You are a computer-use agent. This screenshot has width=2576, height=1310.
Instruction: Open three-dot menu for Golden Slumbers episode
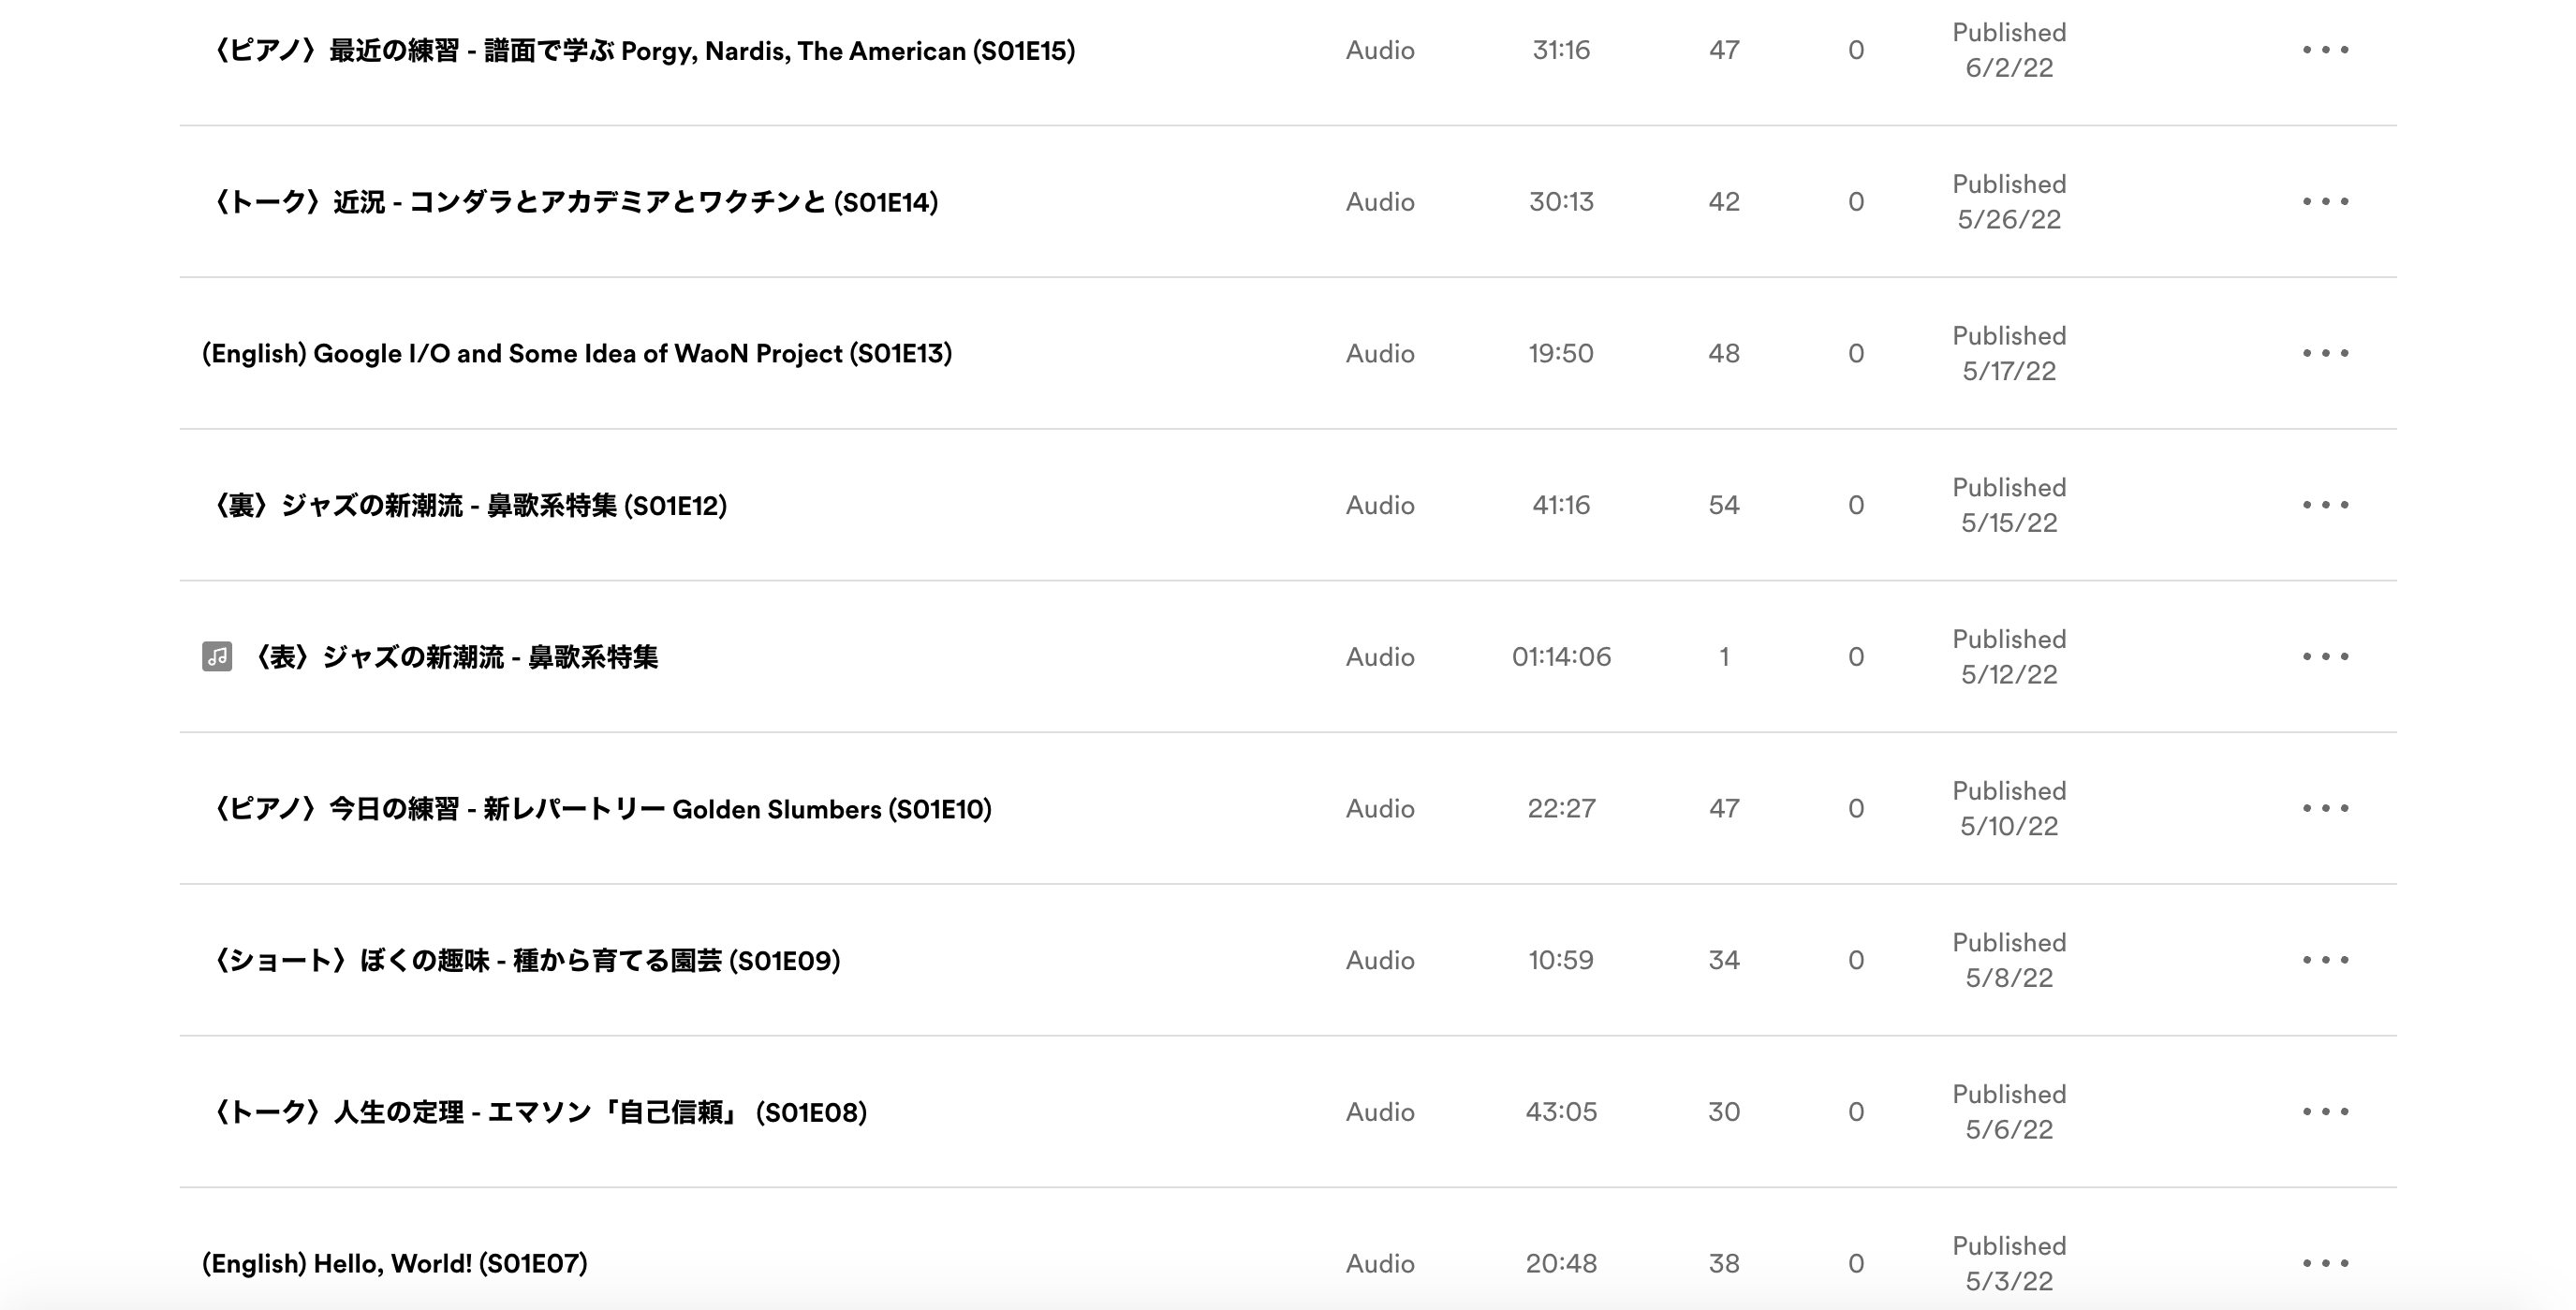click(2325, 808)
